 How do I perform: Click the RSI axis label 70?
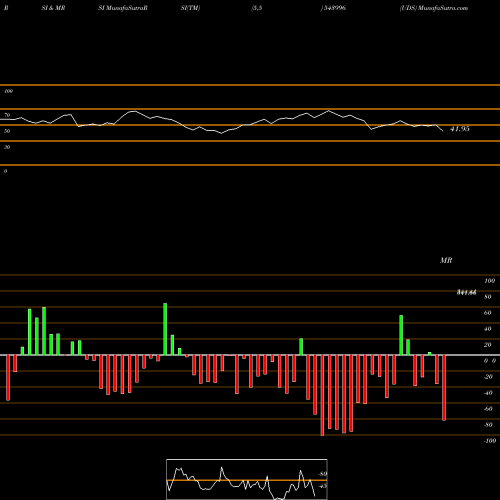click(x=7, y=115)
